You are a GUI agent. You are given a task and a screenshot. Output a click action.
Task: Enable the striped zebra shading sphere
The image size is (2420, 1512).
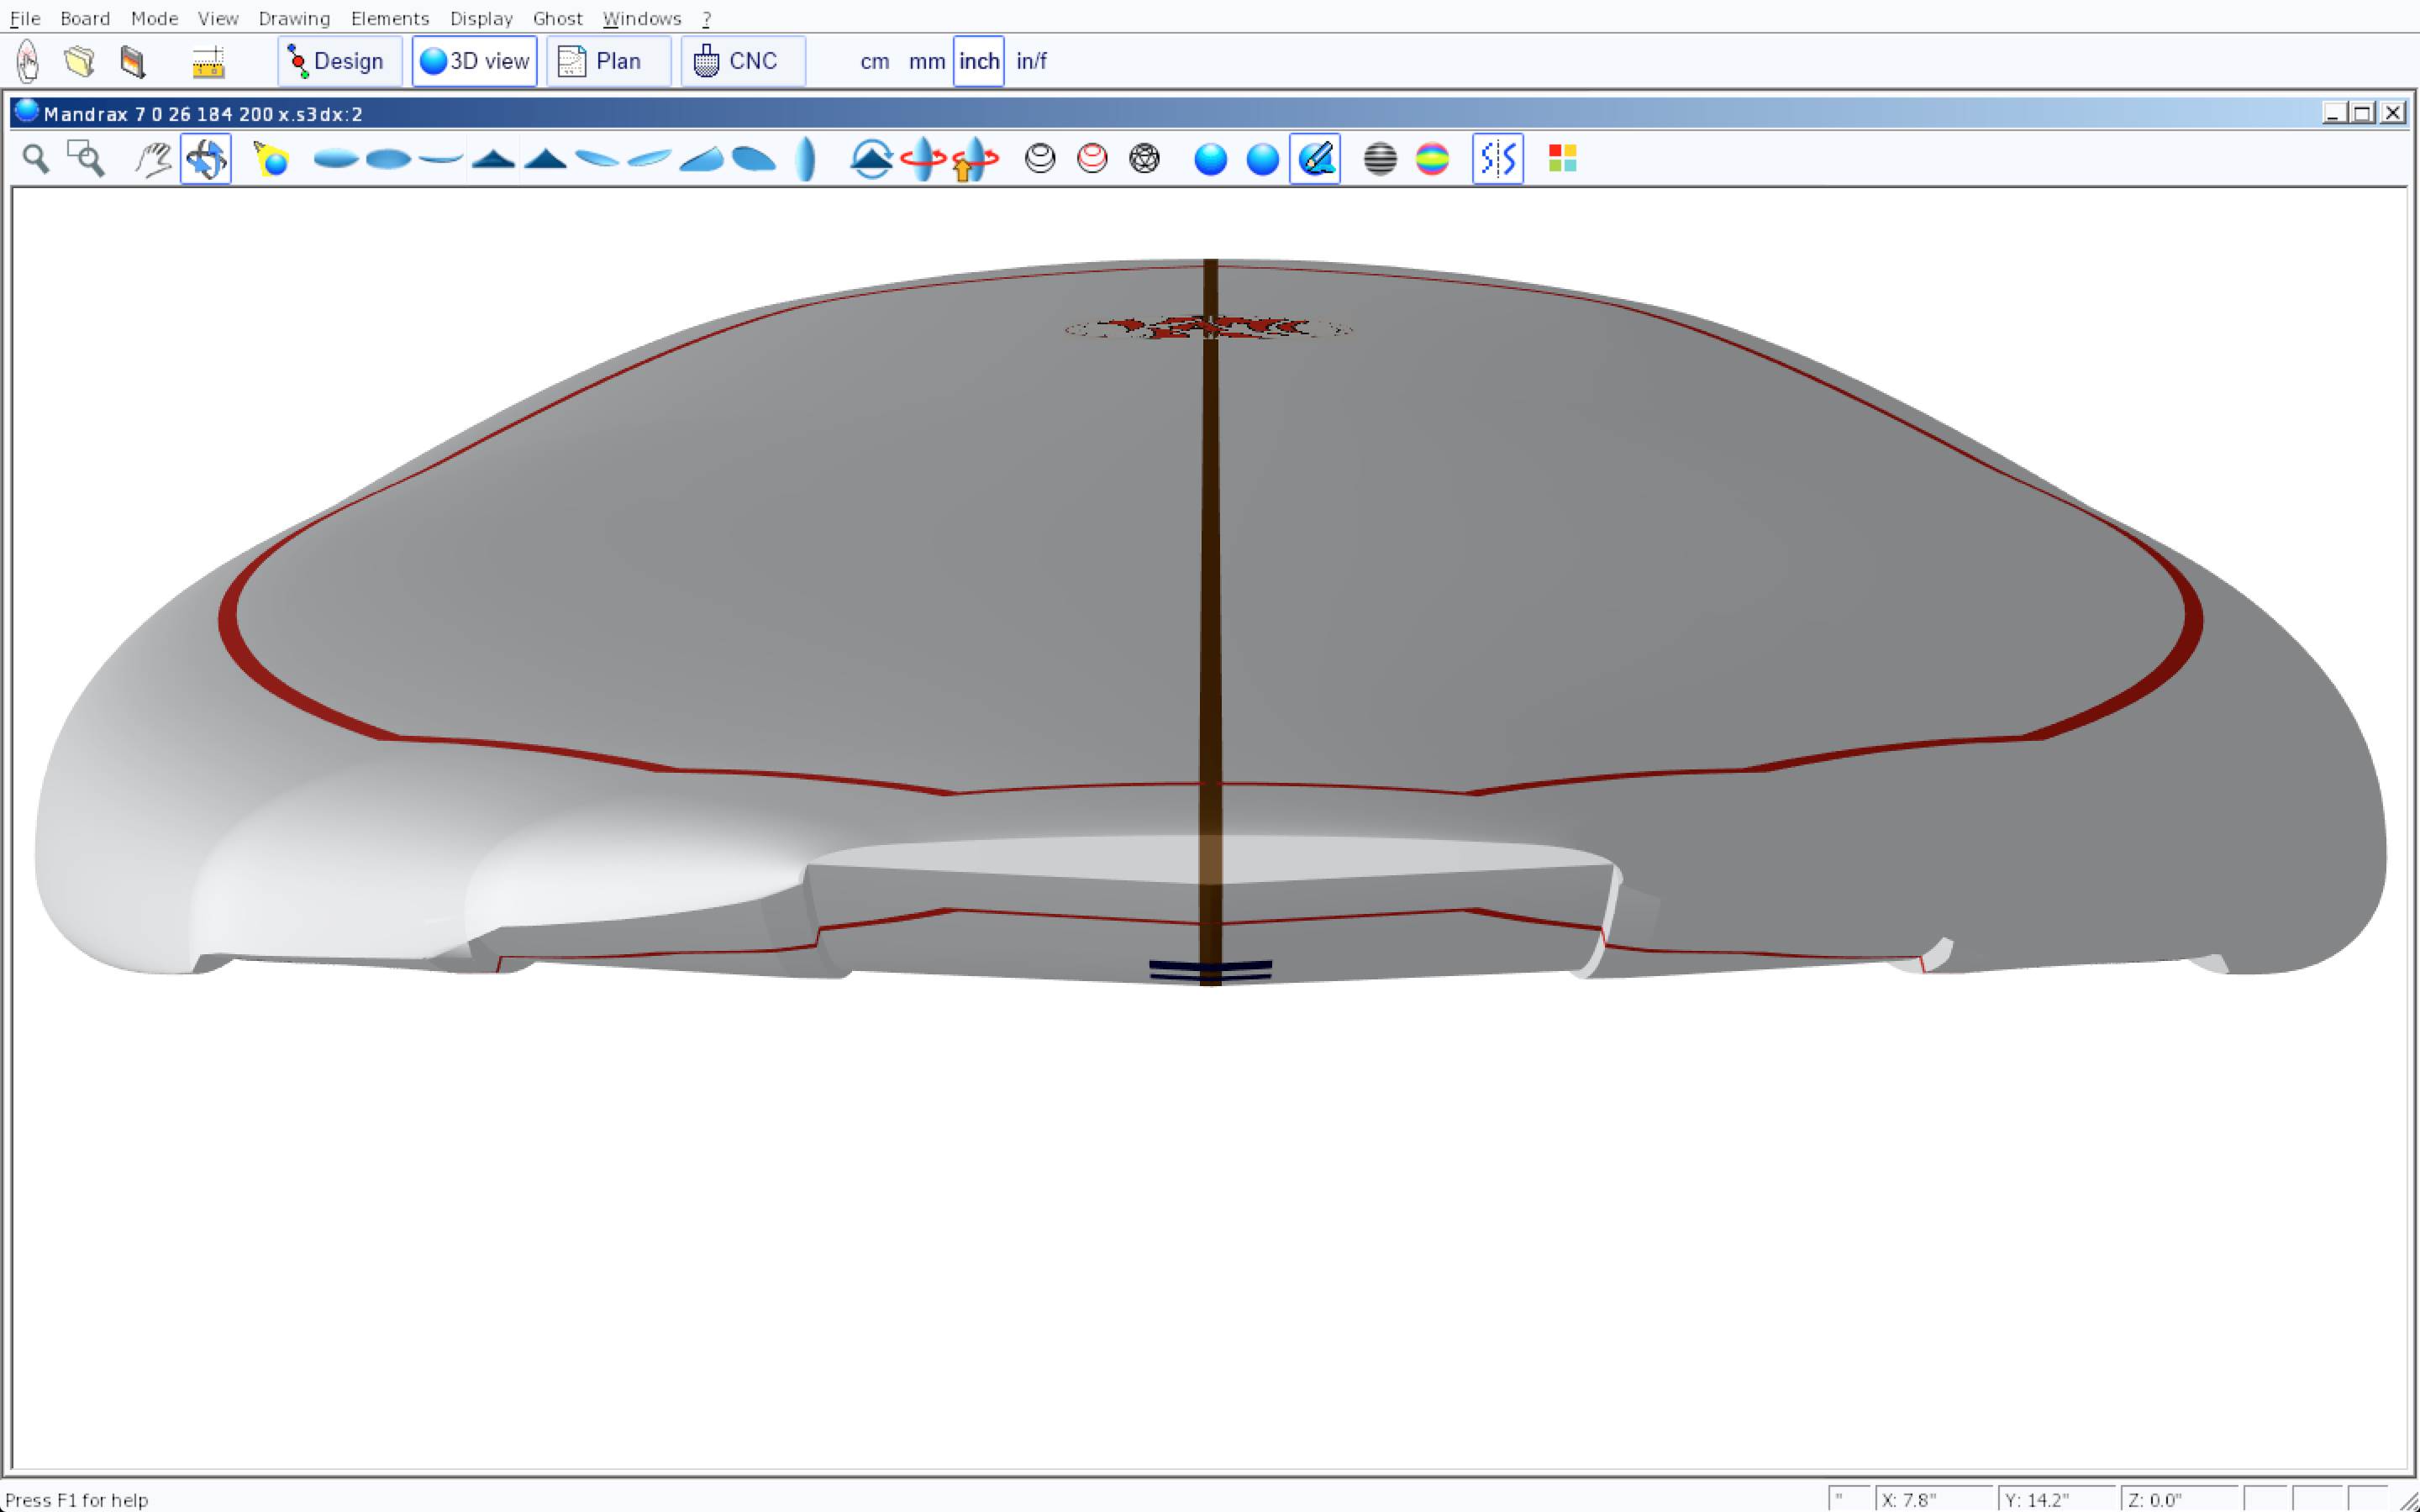pos(1380,159)
